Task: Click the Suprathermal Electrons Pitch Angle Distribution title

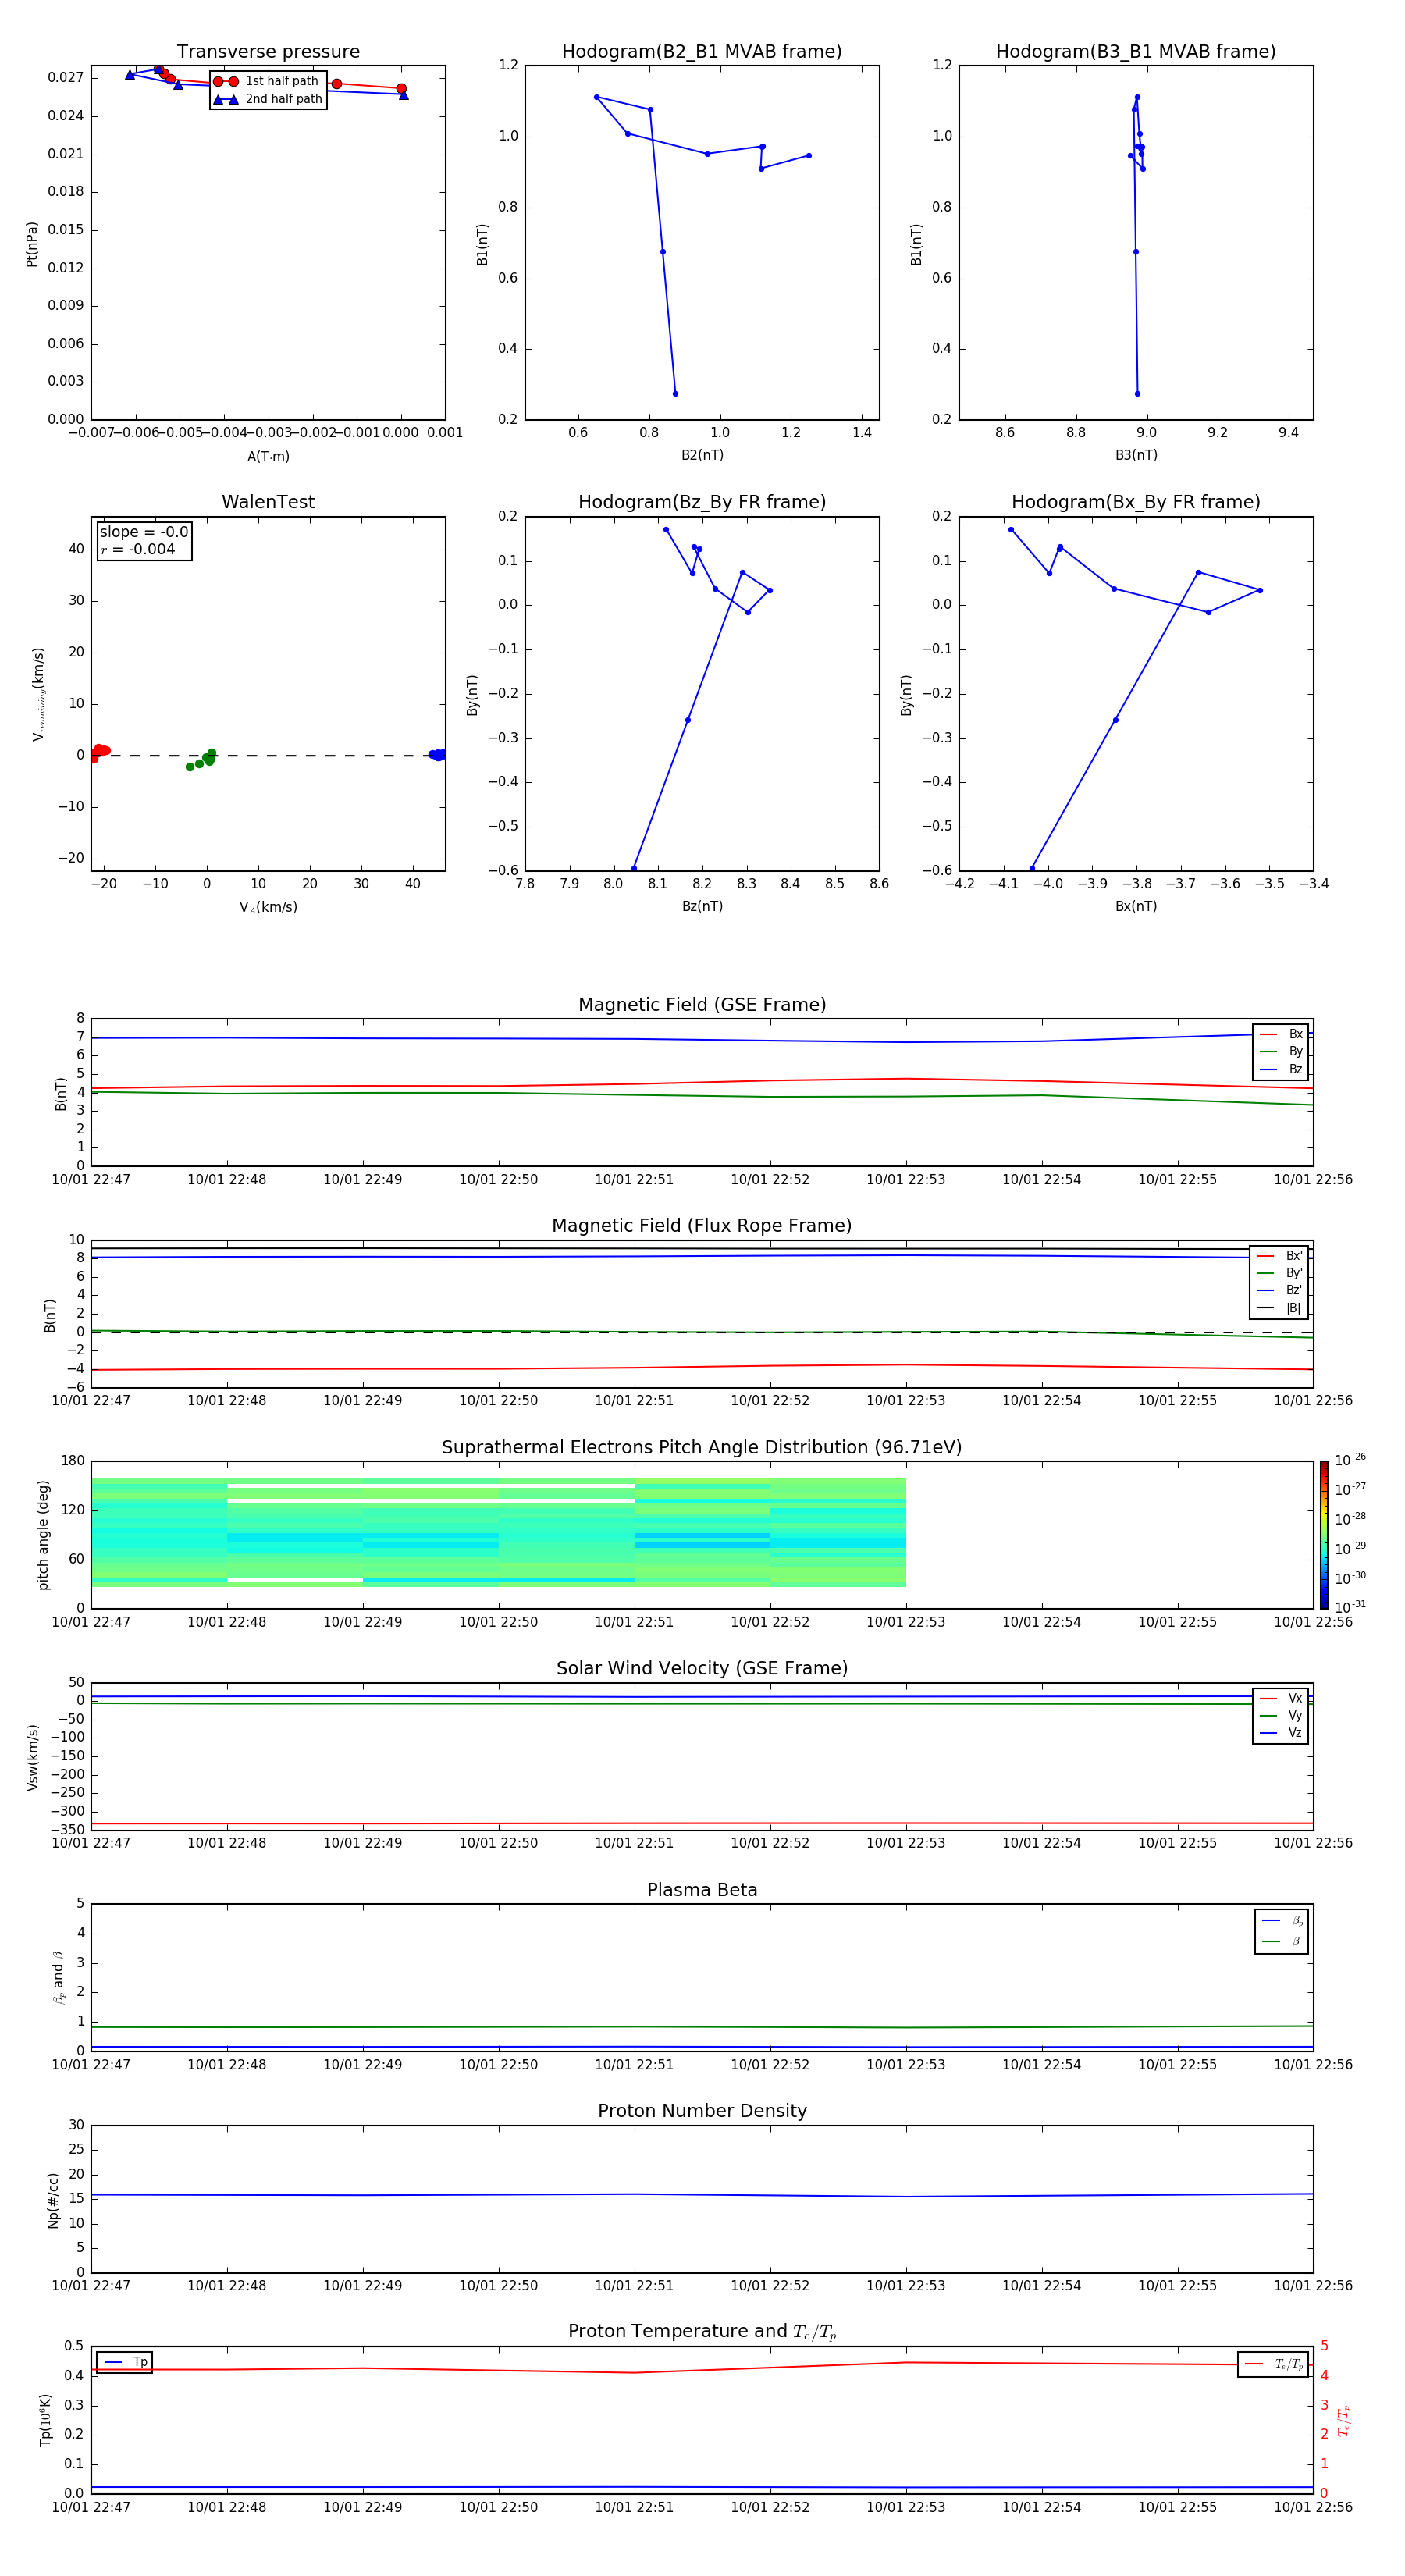Action: pos(702,1448)
